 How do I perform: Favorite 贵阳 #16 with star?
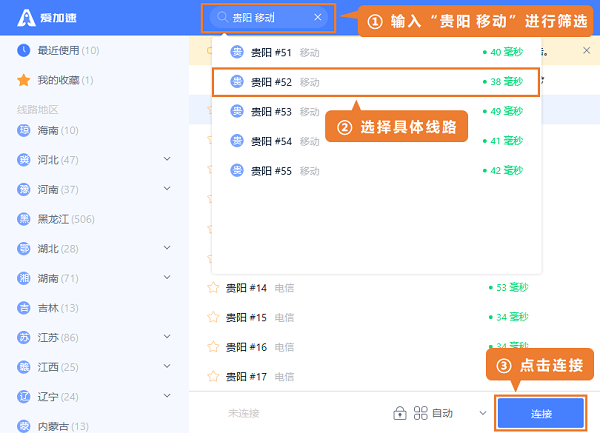point(213,347)
